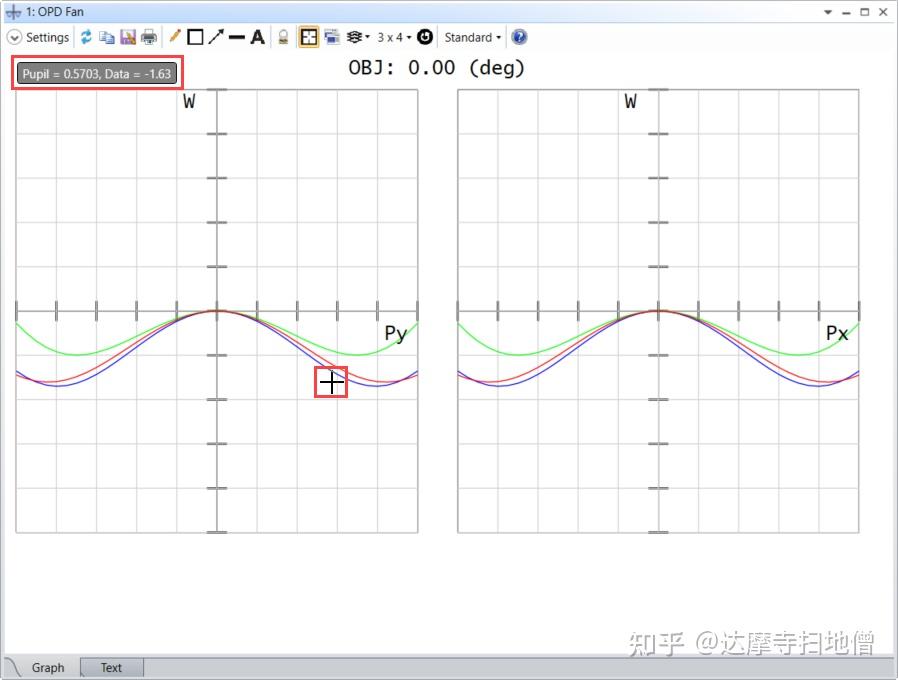Toggle the annotation lock
Screen dimensions: 898x680
[x=283, y=37]
